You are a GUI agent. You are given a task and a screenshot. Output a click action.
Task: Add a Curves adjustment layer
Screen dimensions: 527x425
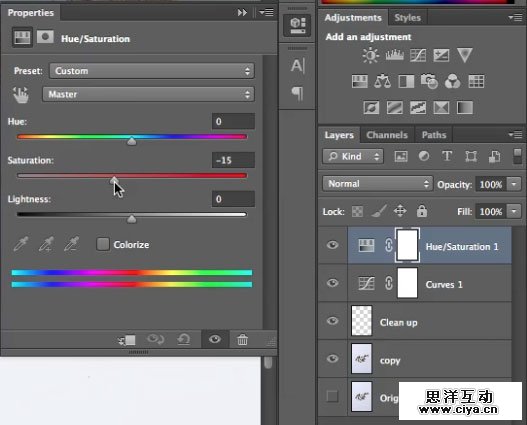pos(418,55)
